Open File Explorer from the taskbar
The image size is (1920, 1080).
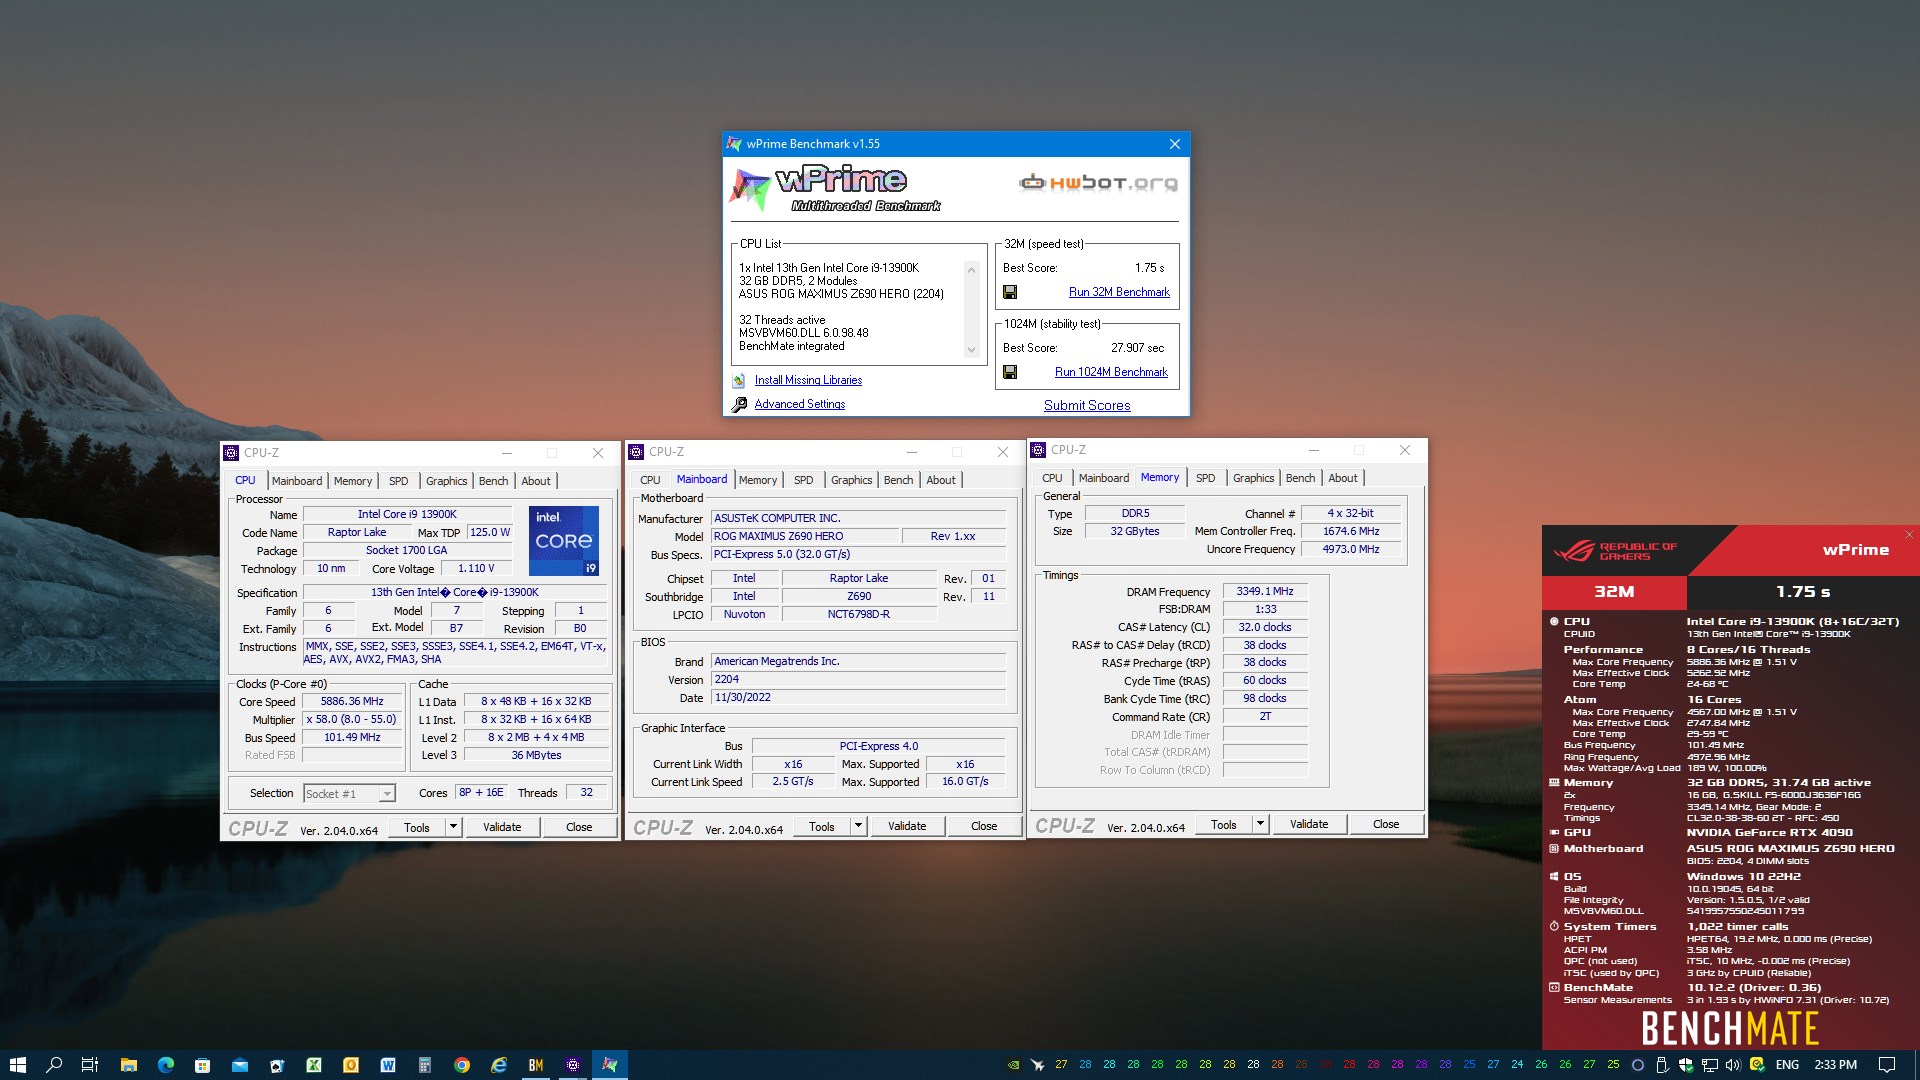coord(128,1065)
